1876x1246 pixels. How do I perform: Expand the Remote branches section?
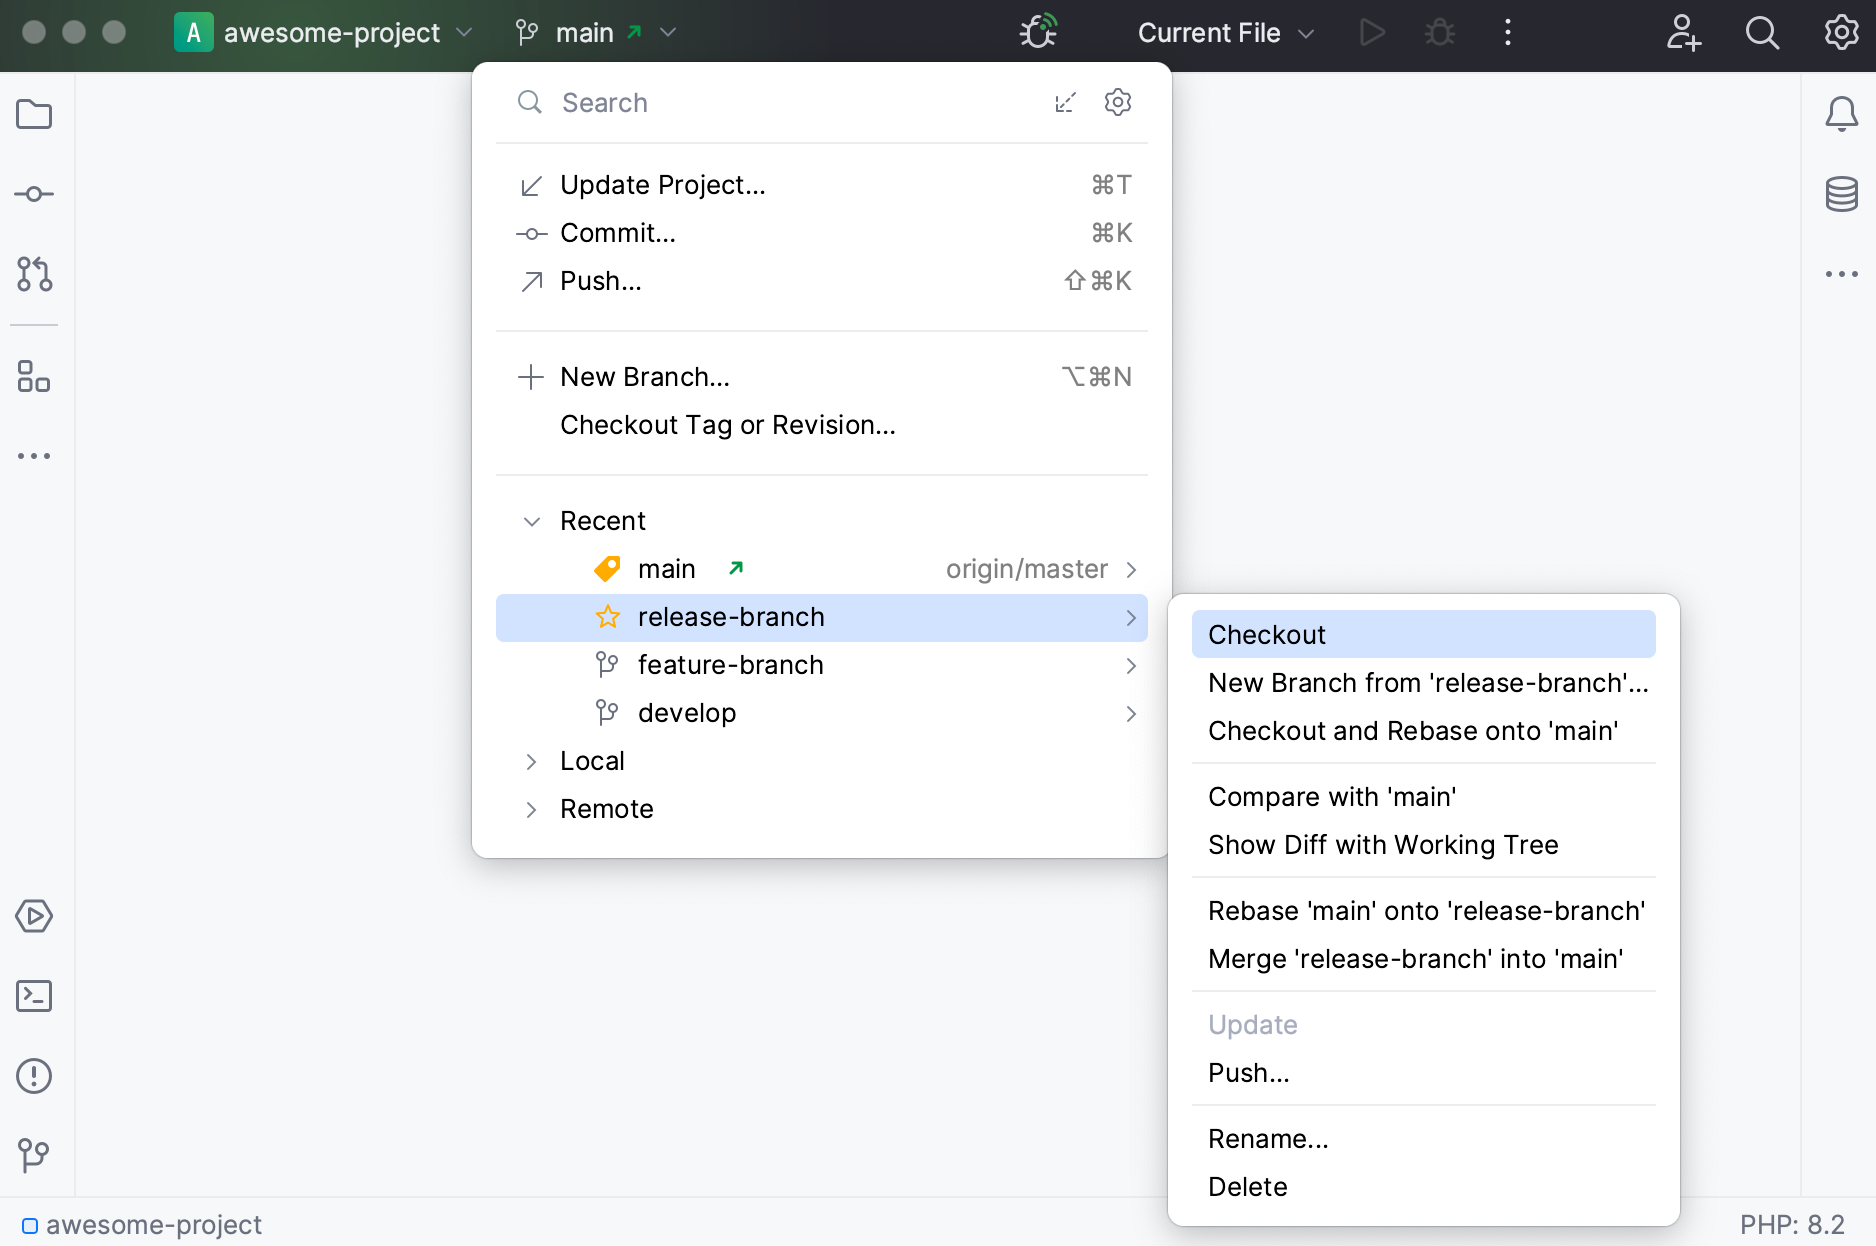coord(606,808)
